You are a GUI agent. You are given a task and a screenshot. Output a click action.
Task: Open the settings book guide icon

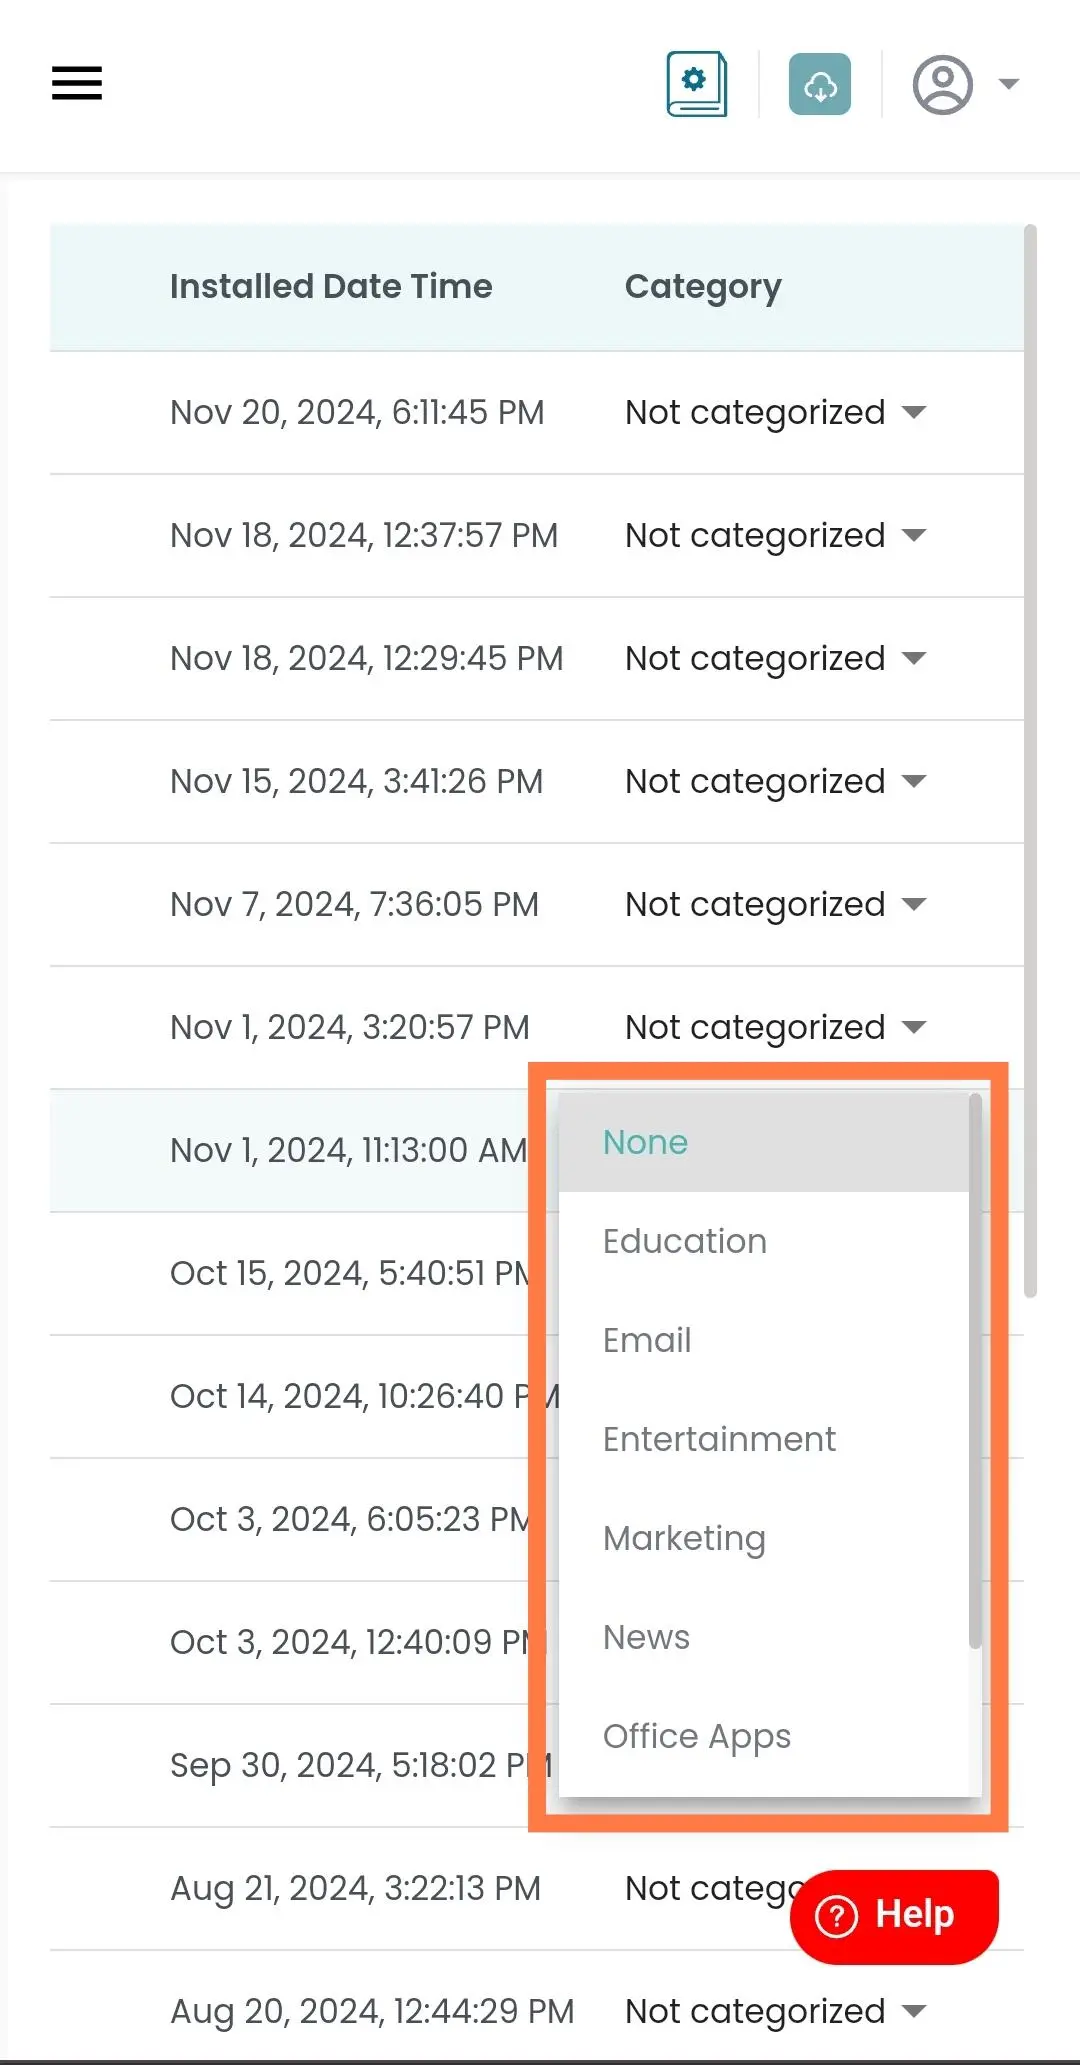(697, 84)
